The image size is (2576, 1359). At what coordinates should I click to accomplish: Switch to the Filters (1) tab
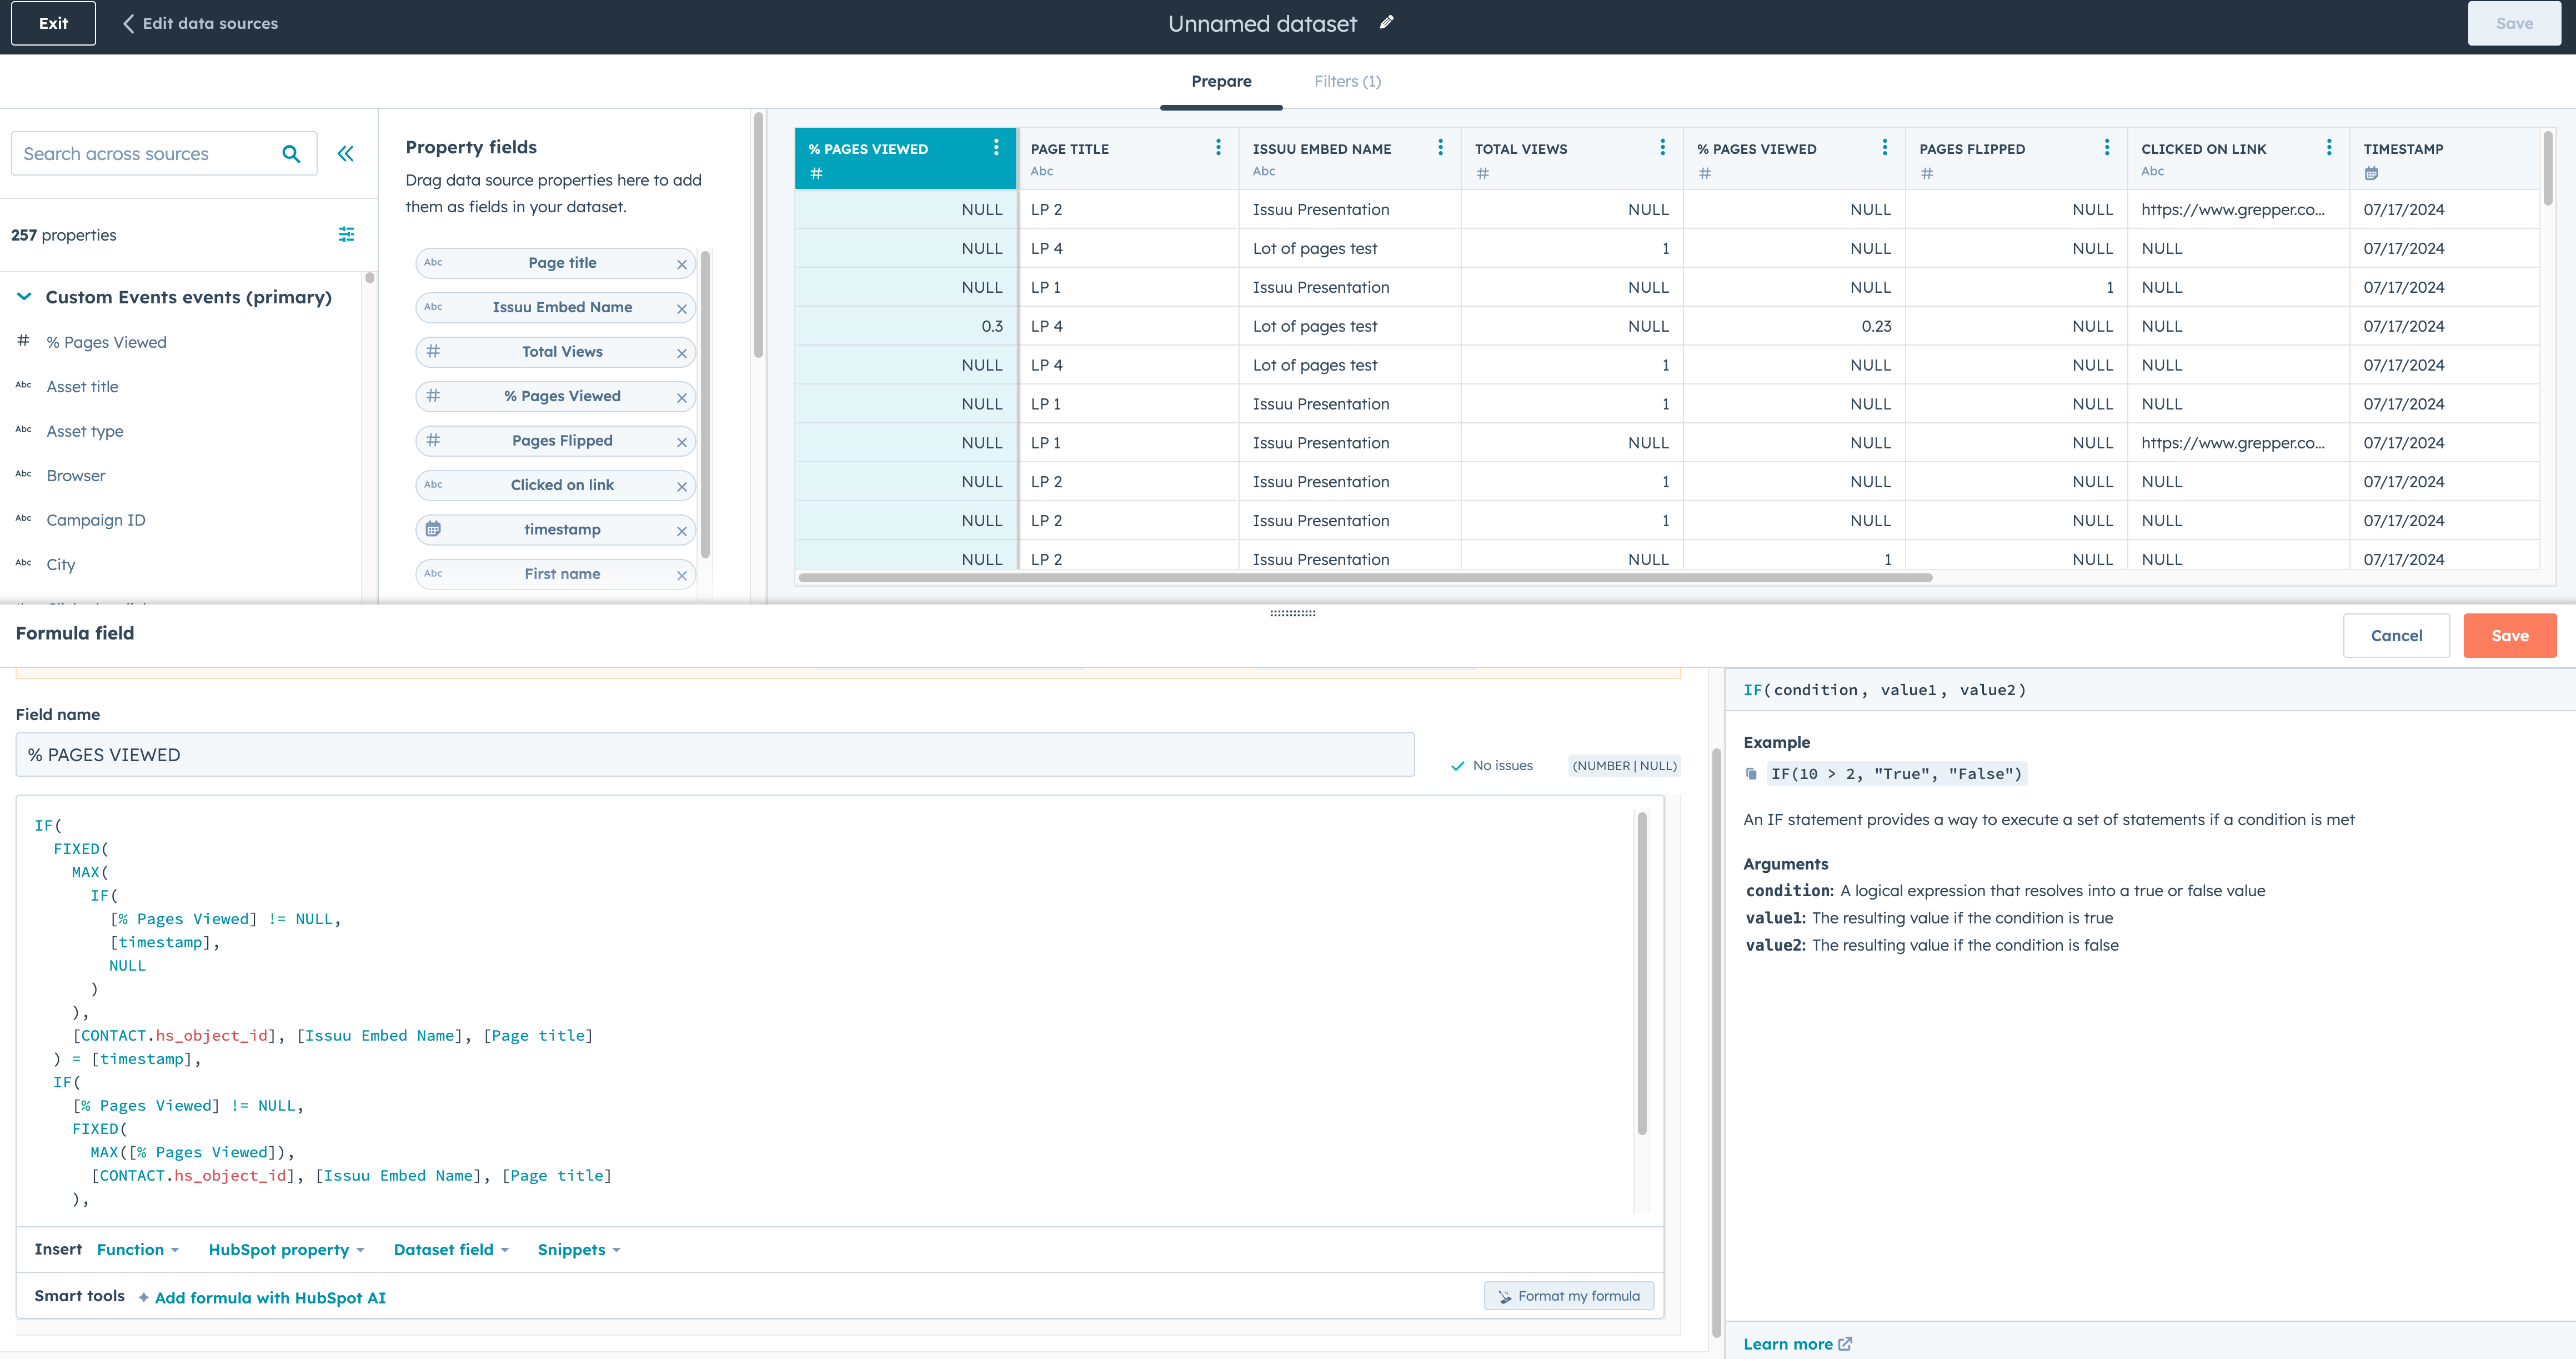1347,81
